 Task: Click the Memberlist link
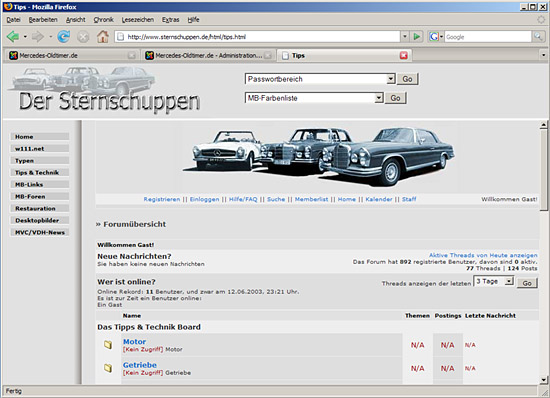[x=311, y=199]
